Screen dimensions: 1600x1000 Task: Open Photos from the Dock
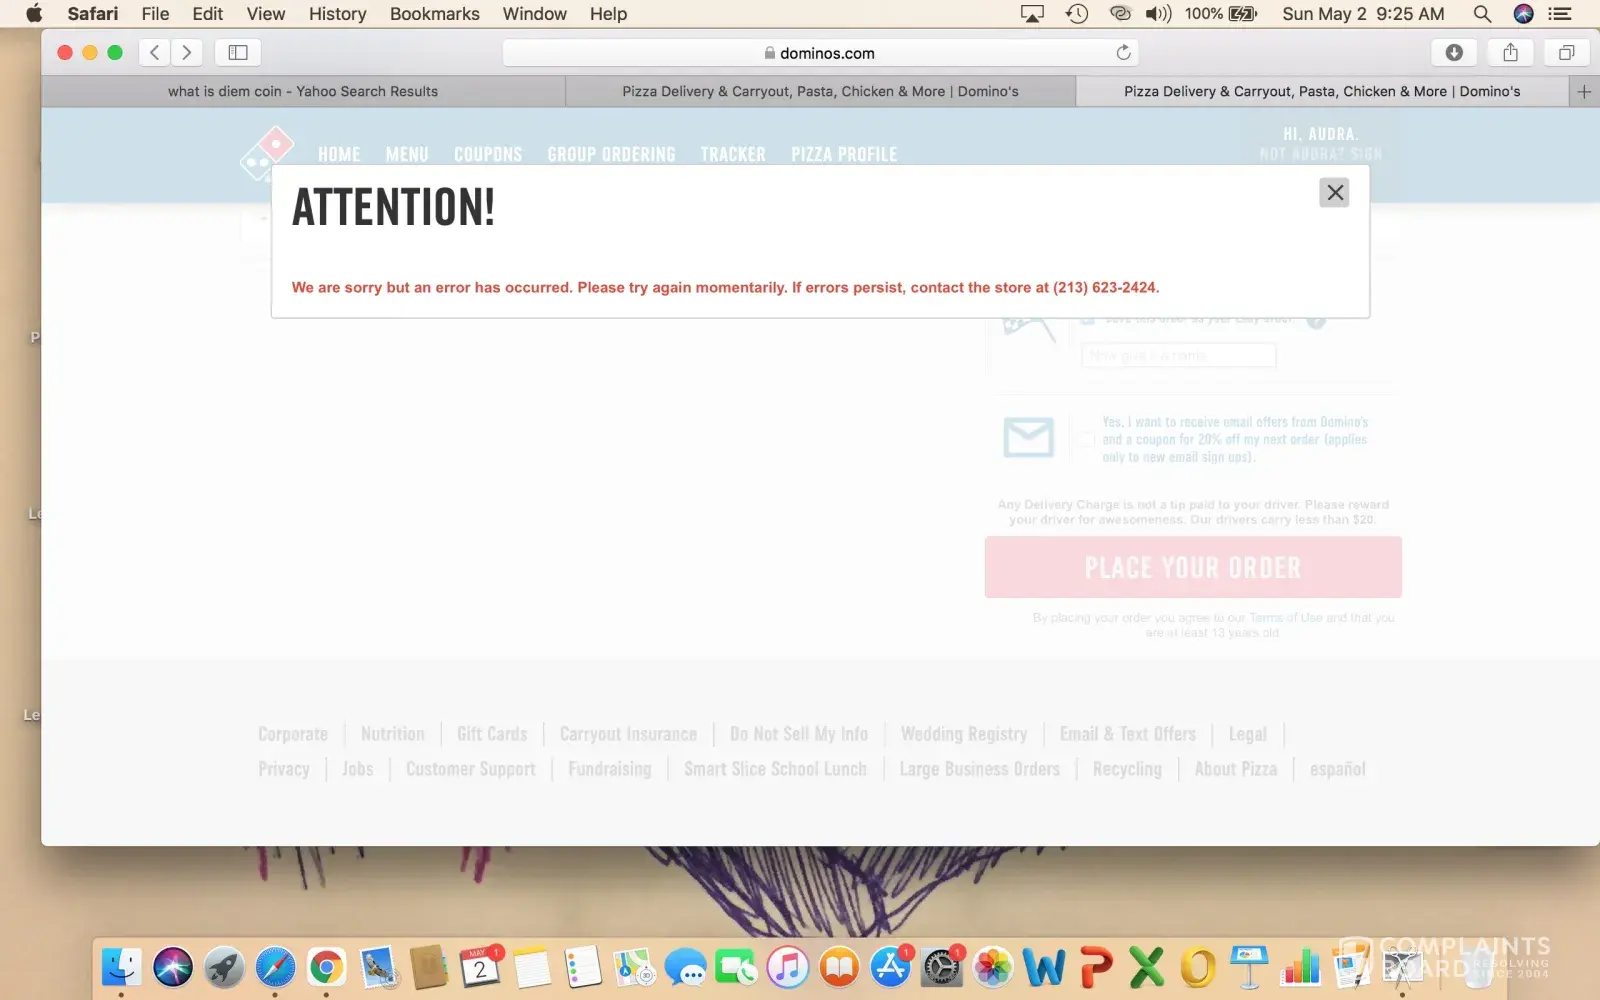(993, 967)
